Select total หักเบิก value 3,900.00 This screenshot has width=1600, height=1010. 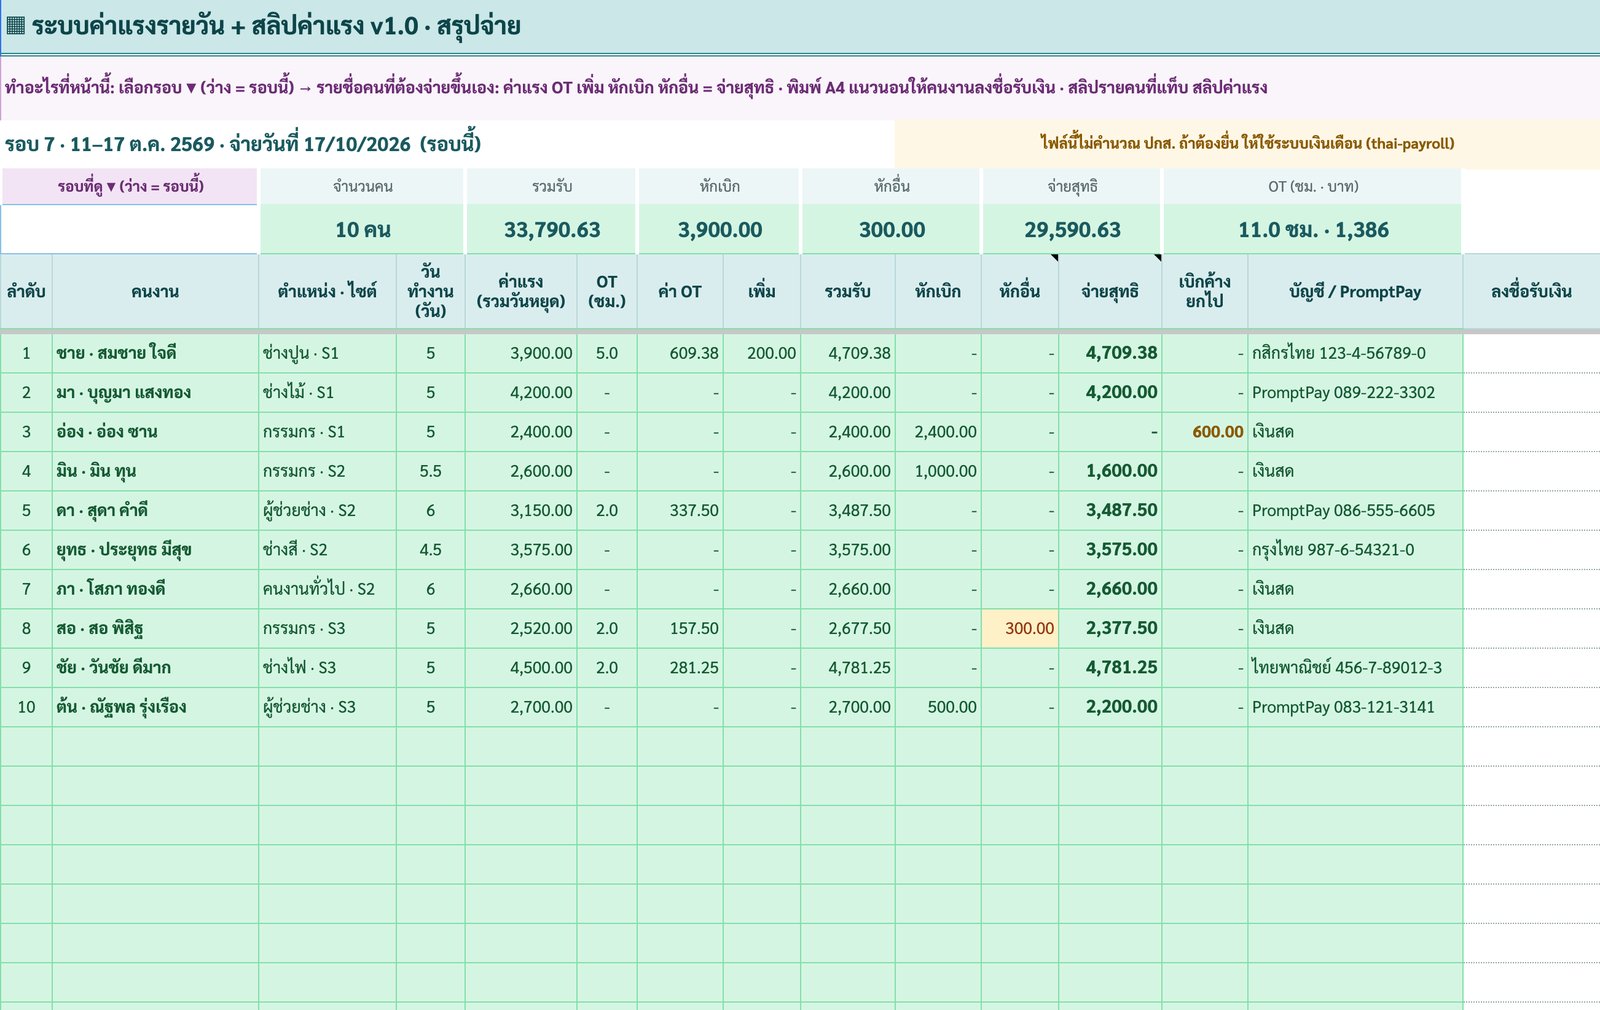[719, 229]
